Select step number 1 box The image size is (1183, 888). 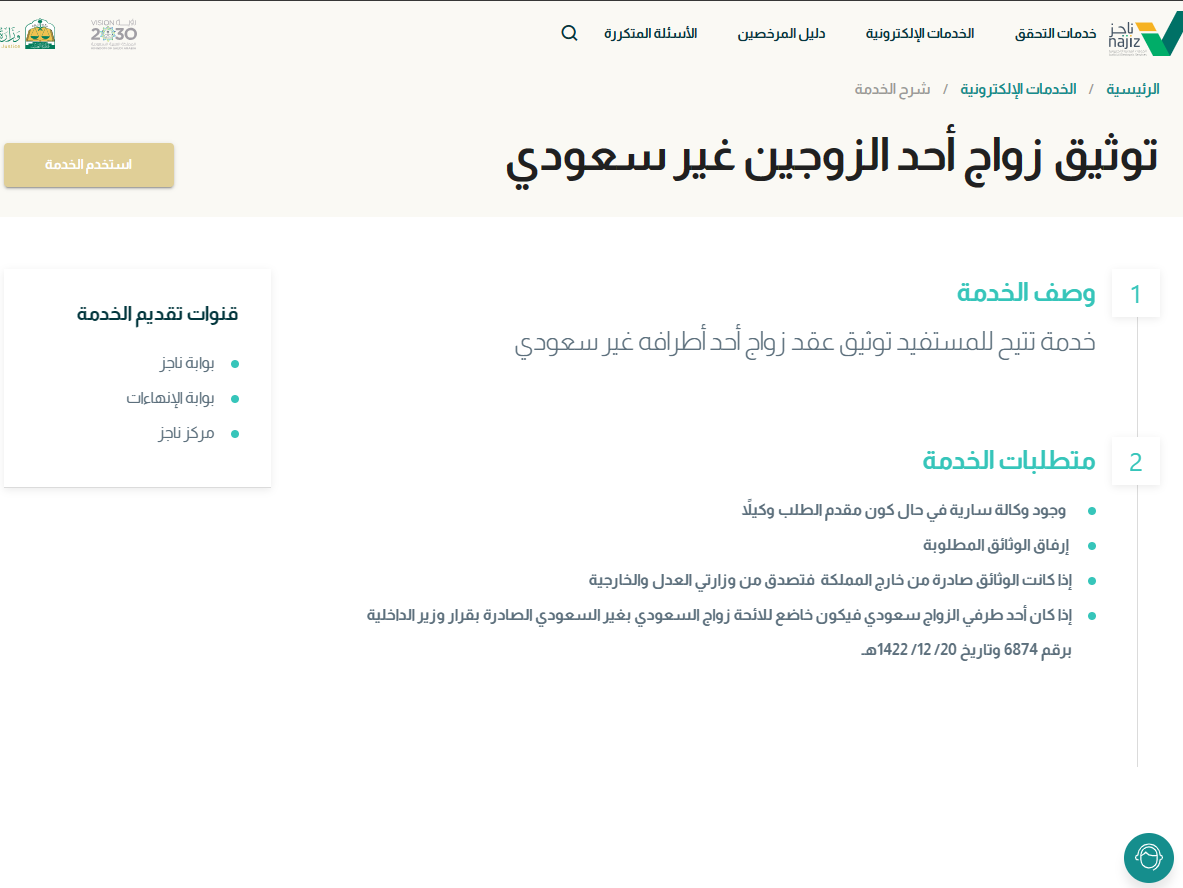1135,294
